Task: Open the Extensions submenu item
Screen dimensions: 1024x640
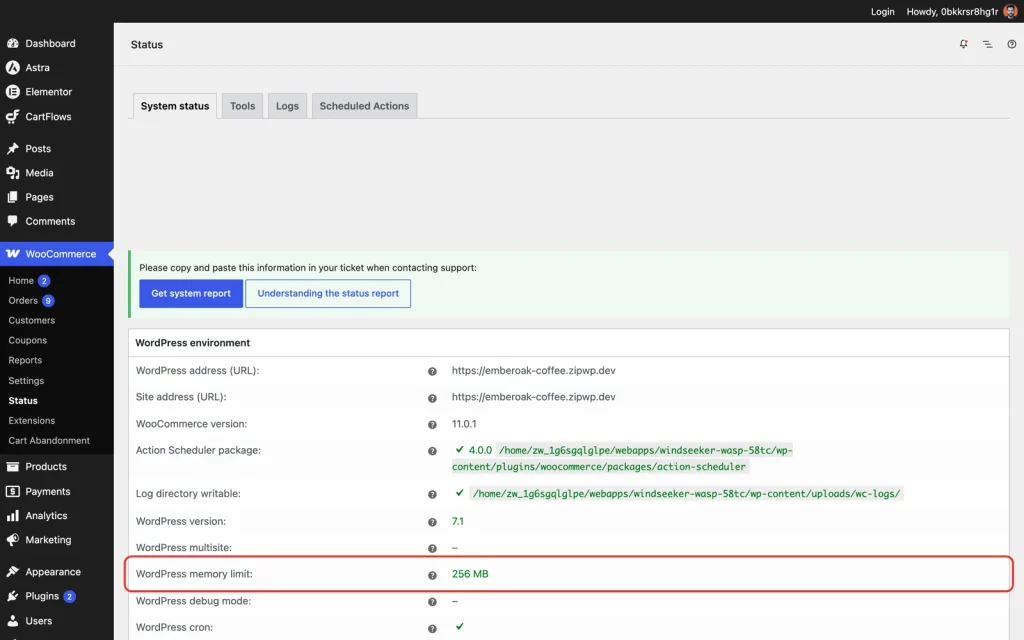Action: tap(31, 421)
